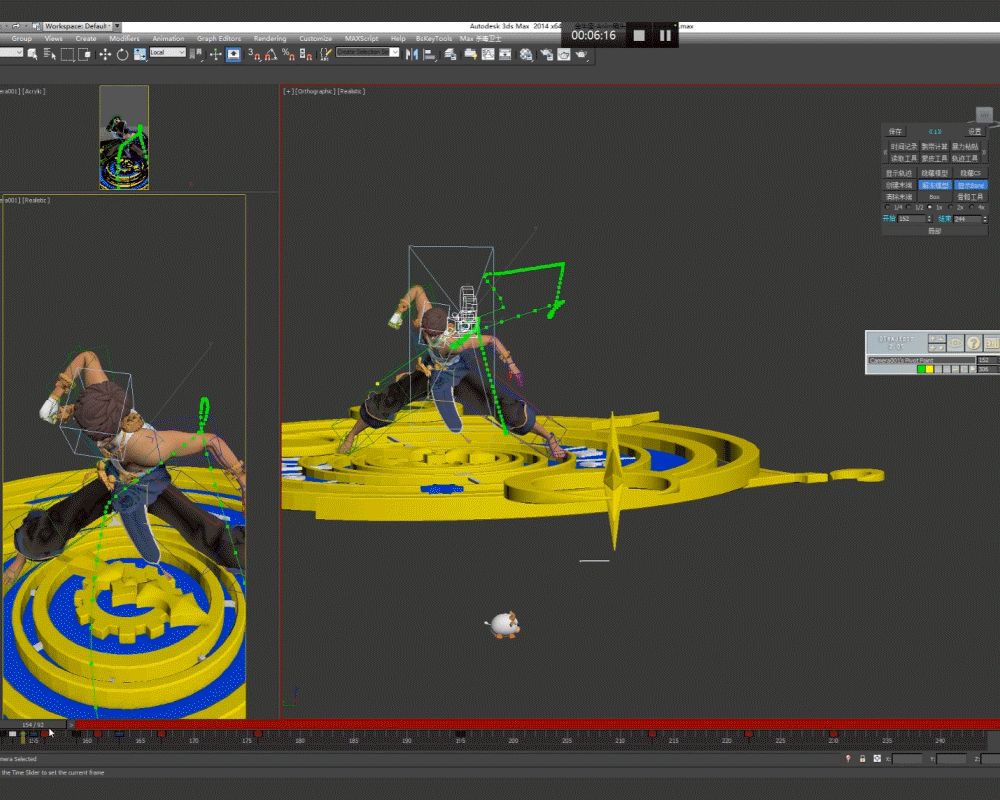
Task: Open the Material Editor icon
Action: click(526, 55)
